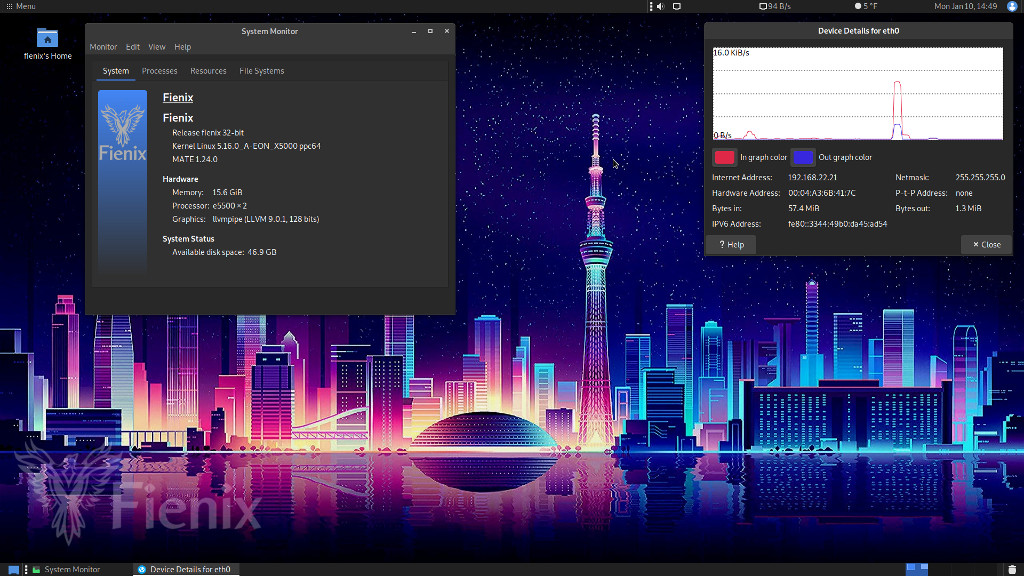Change the red In graph color swatch
Screen dimensions: 1024x576
724,157
